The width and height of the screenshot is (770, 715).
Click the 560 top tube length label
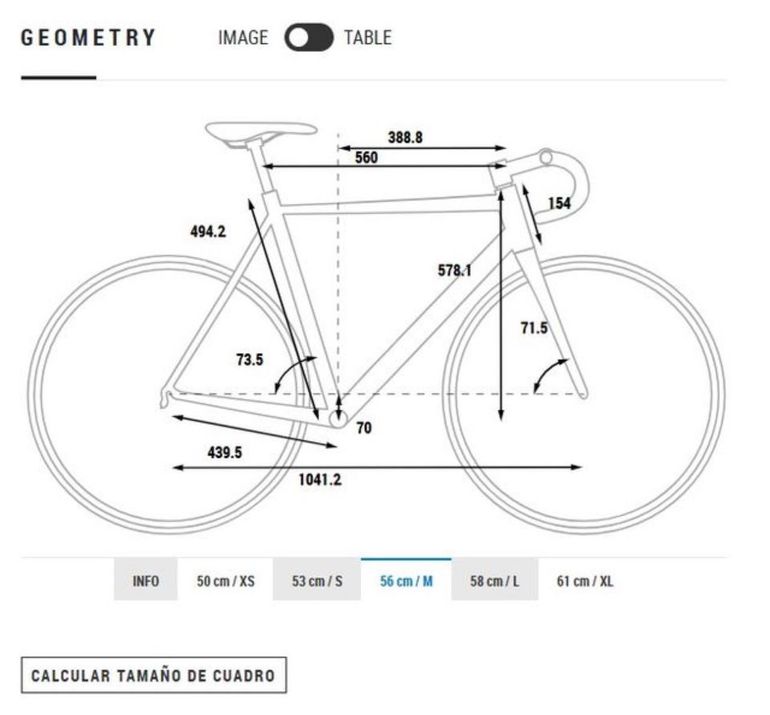366,157
